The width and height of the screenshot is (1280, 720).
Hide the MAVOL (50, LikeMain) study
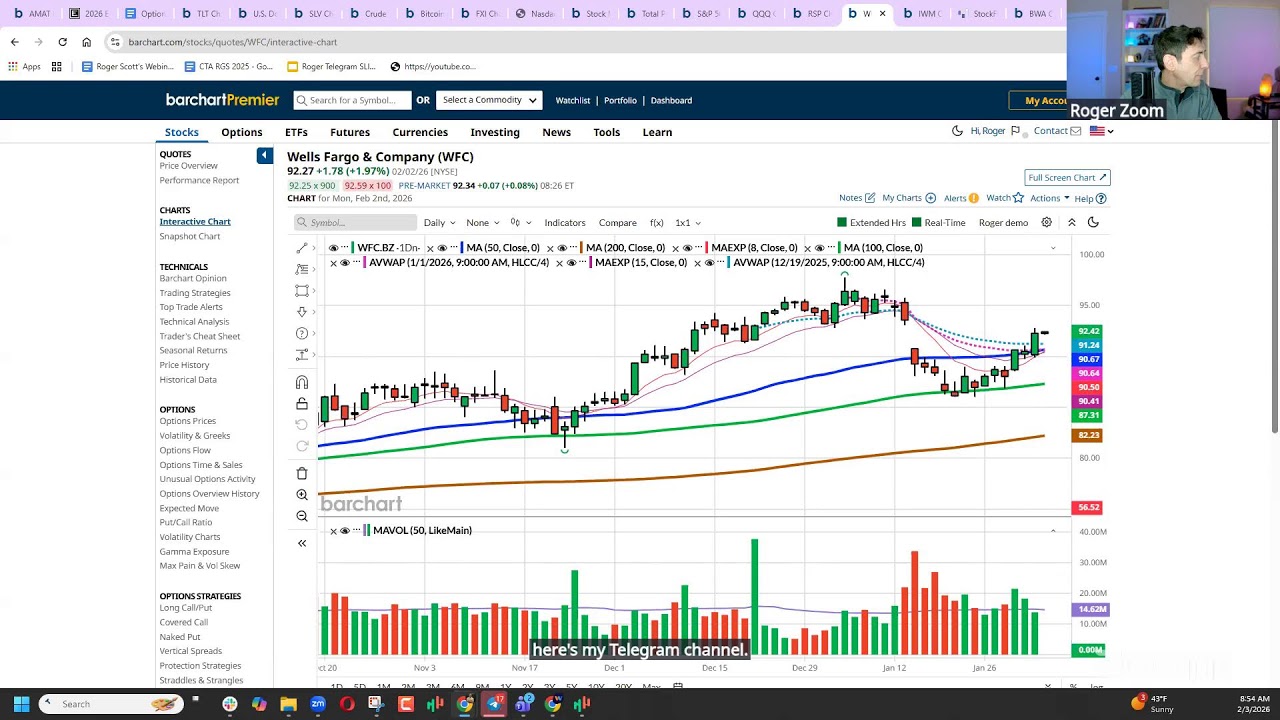point(345,531)
